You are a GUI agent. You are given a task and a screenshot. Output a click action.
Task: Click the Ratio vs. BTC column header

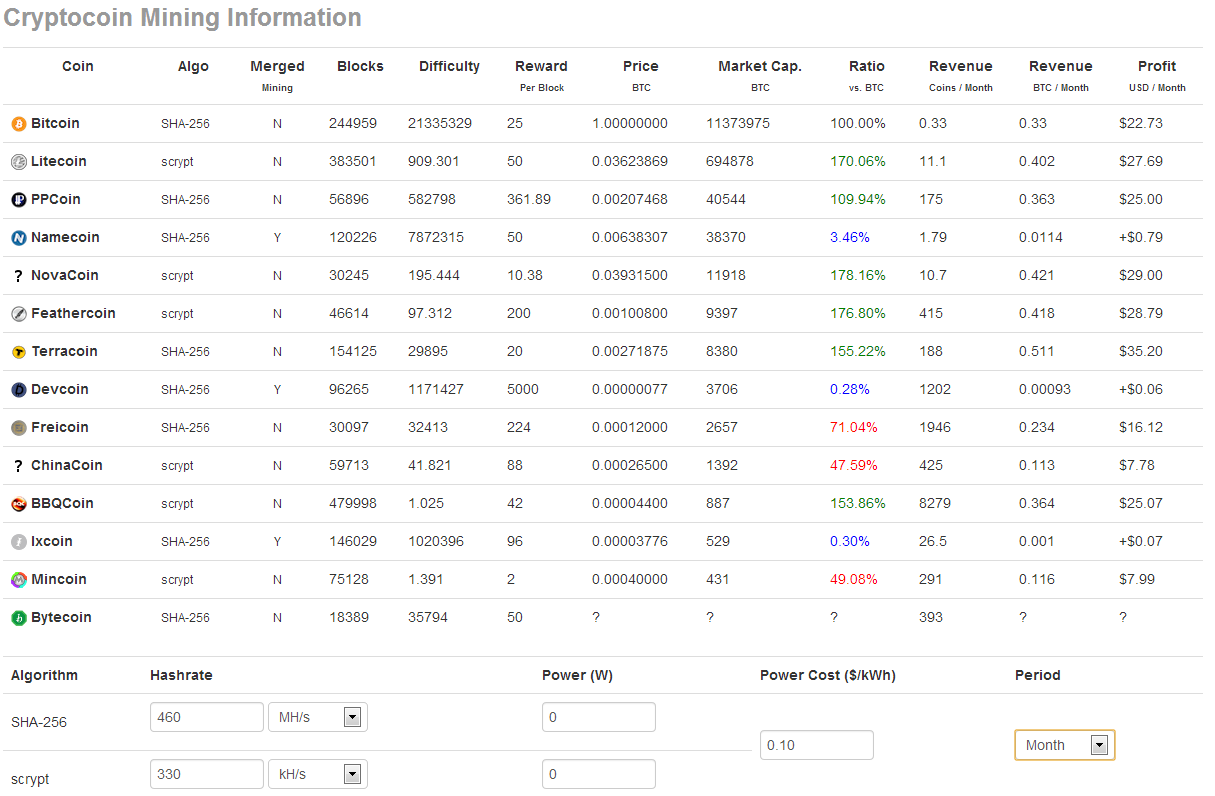pos(867,75)
